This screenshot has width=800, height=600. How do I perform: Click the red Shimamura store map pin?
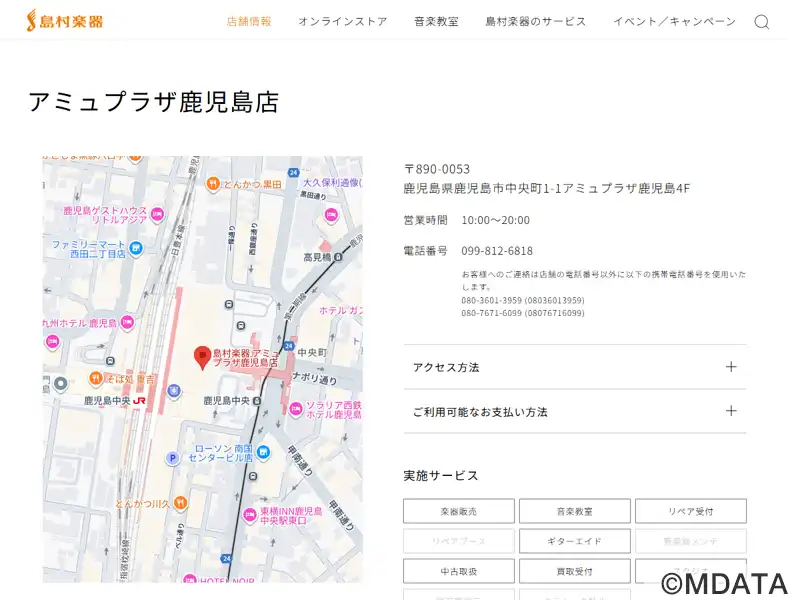201,357
